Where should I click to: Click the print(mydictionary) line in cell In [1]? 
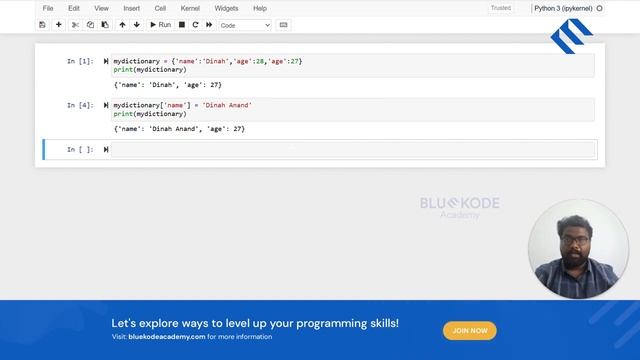pos(150,70)
